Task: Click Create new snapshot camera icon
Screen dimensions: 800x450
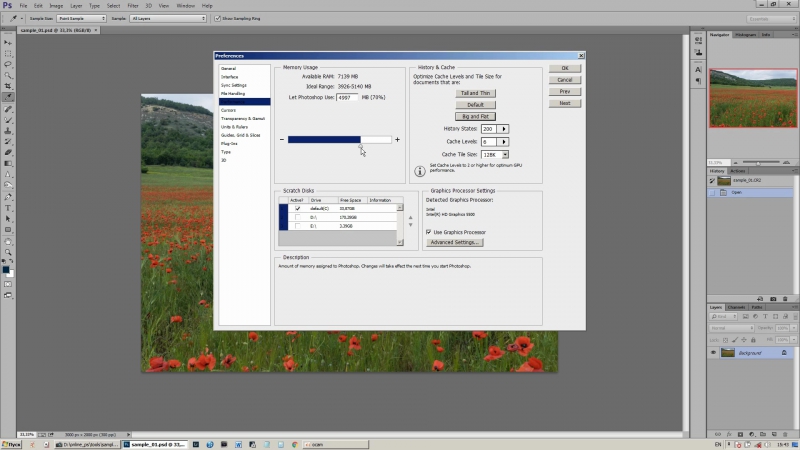Action: [x=773, y=299]
